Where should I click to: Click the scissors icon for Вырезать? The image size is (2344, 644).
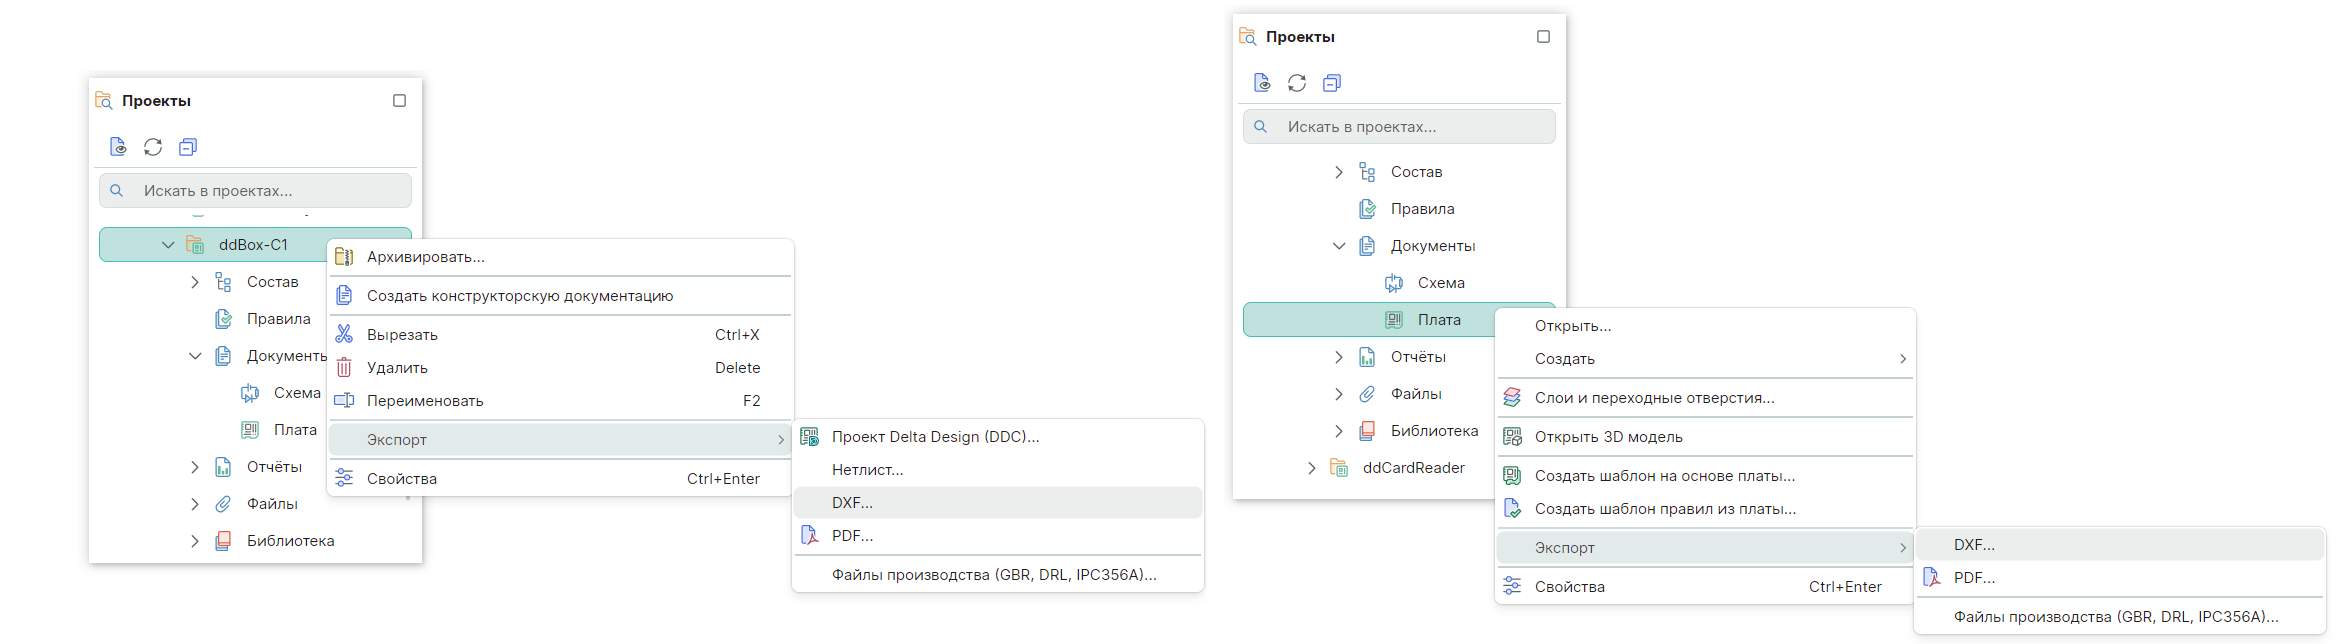pos(344,334)
